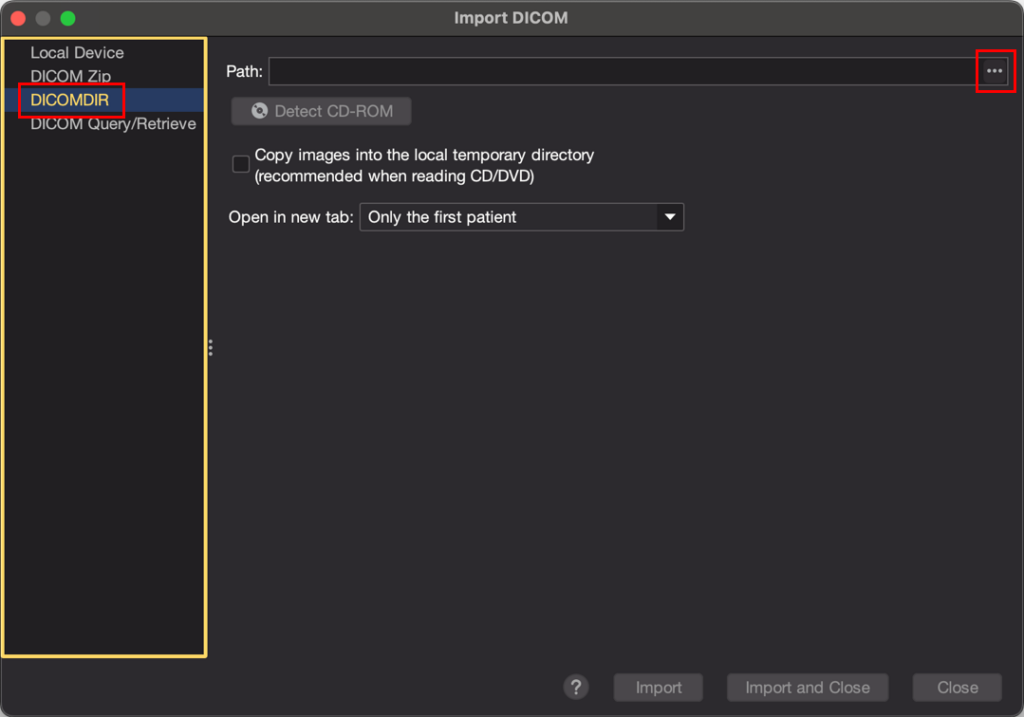The image size is (1024, 717).
Task: Click the yellow minimize window button
Action: (x=43, y=18)
